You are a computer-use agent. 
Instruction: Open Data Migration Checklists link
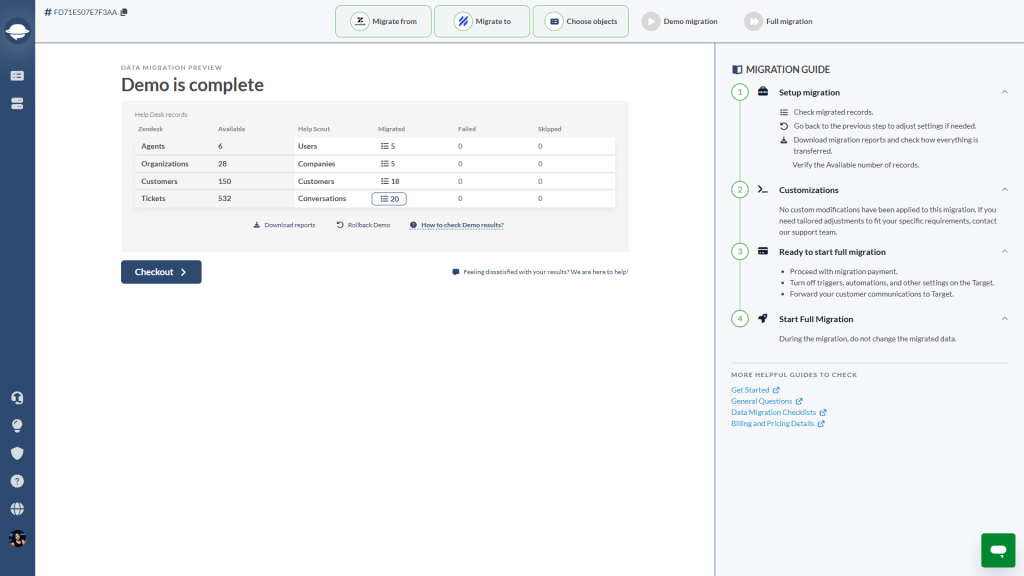[x=778, y=412]
